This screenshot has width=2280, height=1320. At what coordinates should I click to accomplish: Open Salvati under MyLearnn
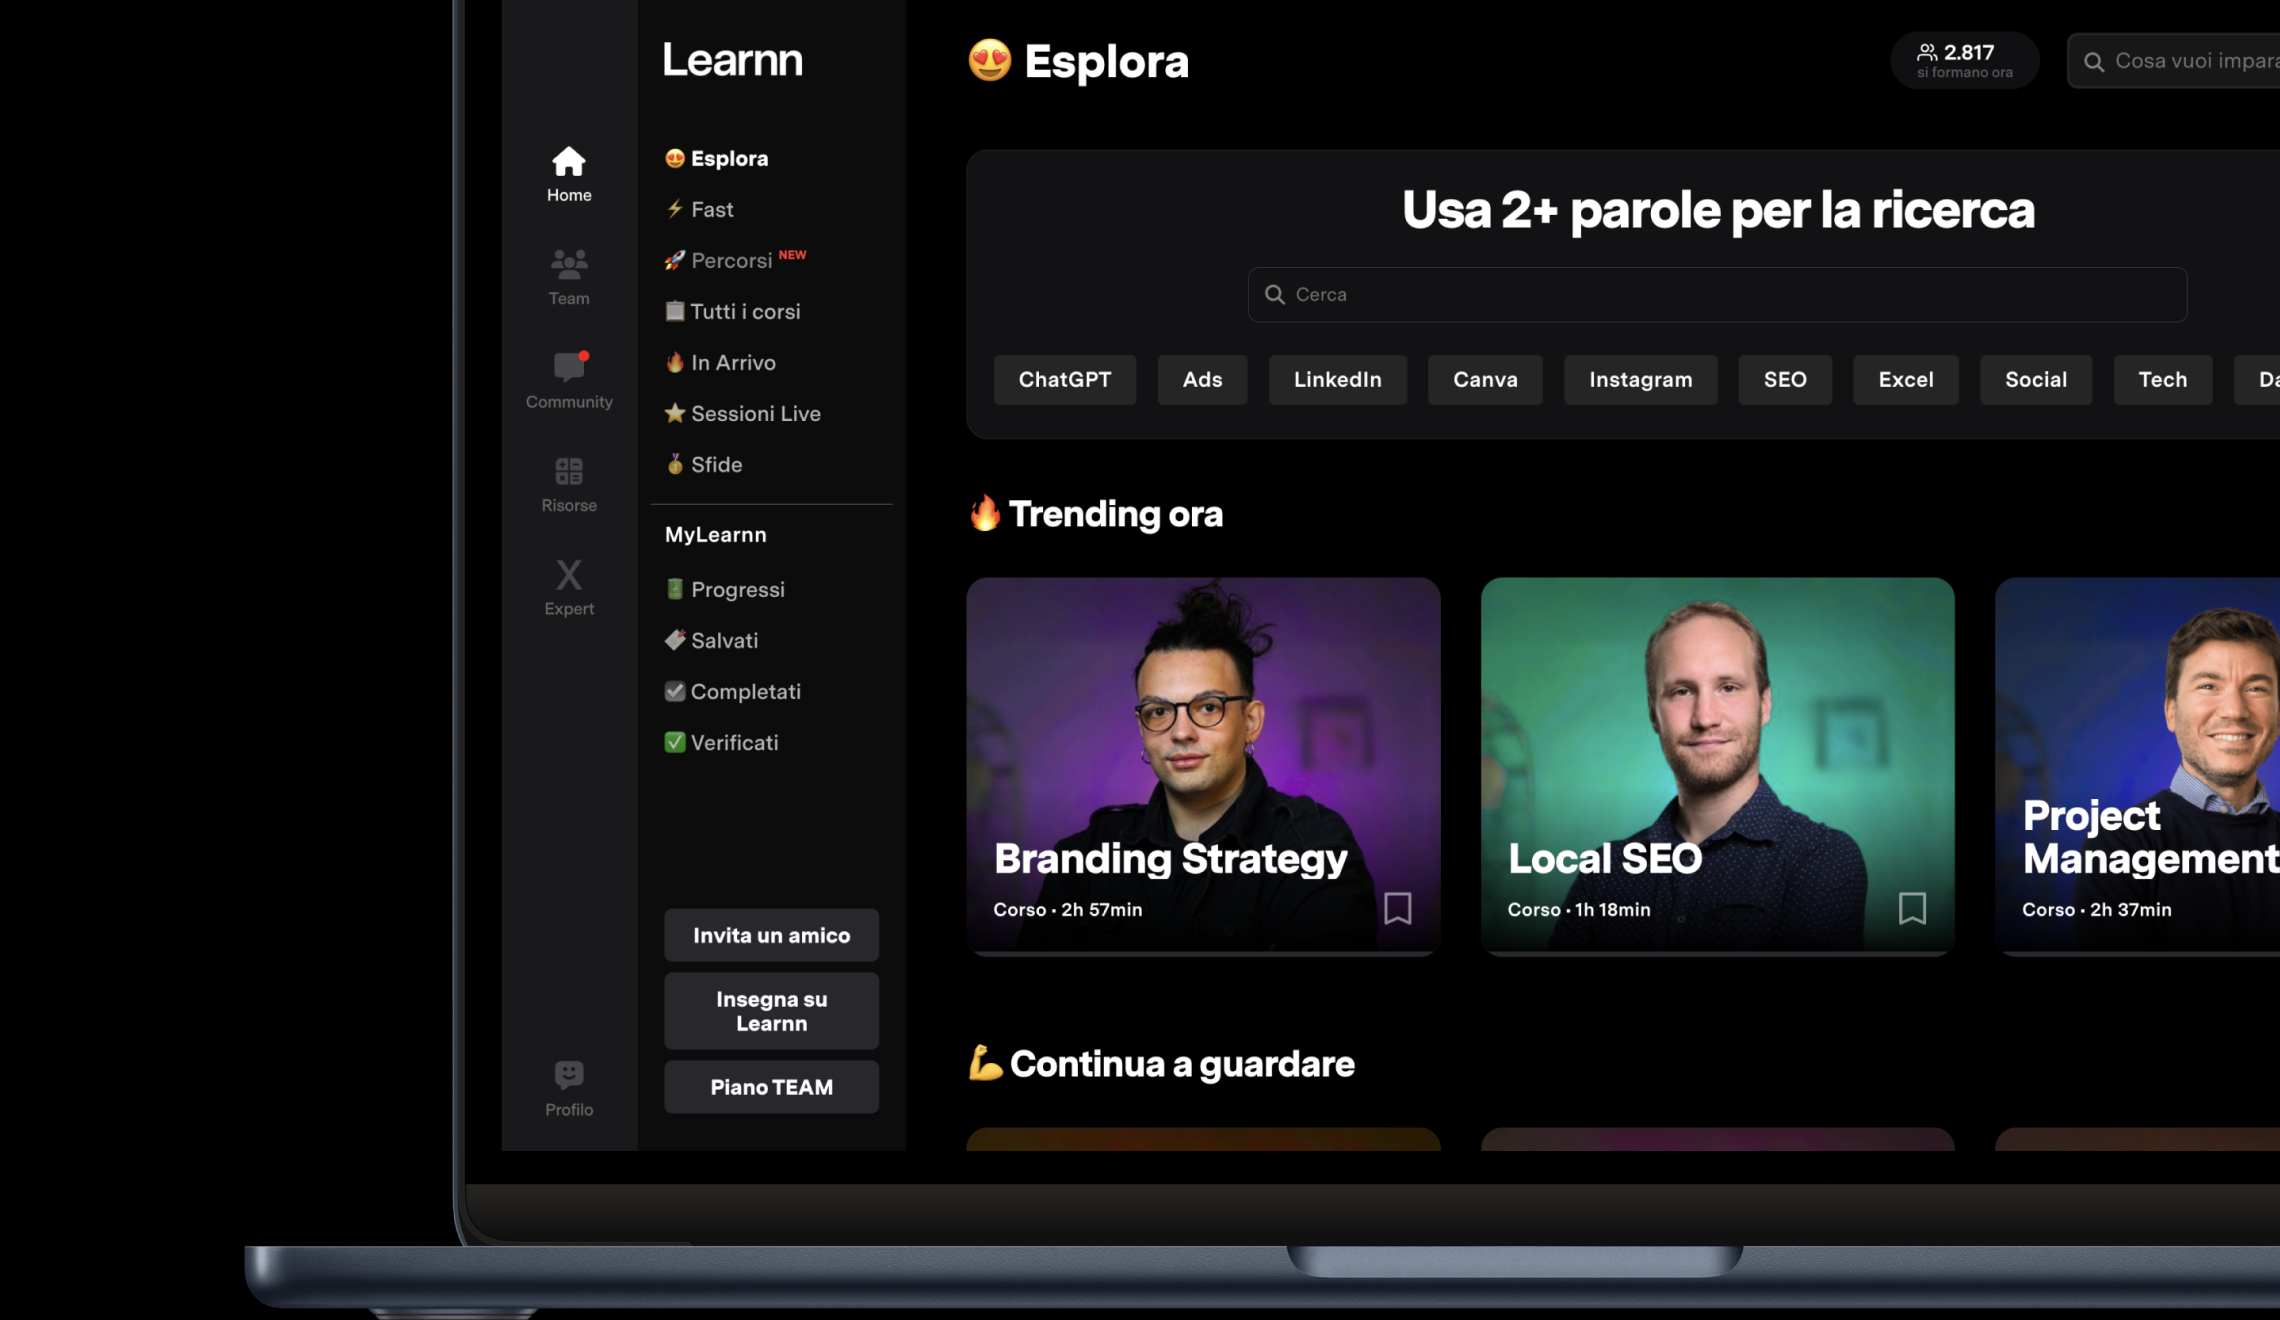pyautogui.click(x=724, y=641)
